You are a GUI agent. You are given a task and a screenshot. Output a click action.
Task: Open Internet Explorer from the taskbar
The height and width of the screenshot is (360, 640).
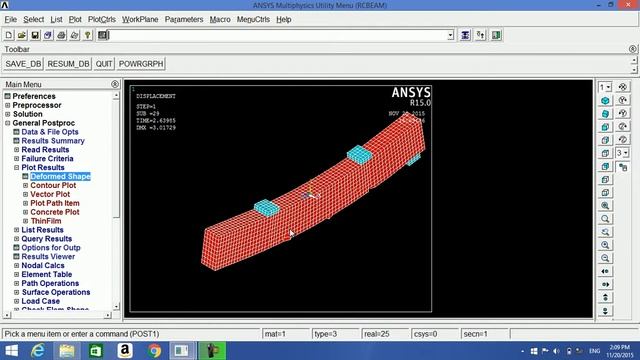38,351
